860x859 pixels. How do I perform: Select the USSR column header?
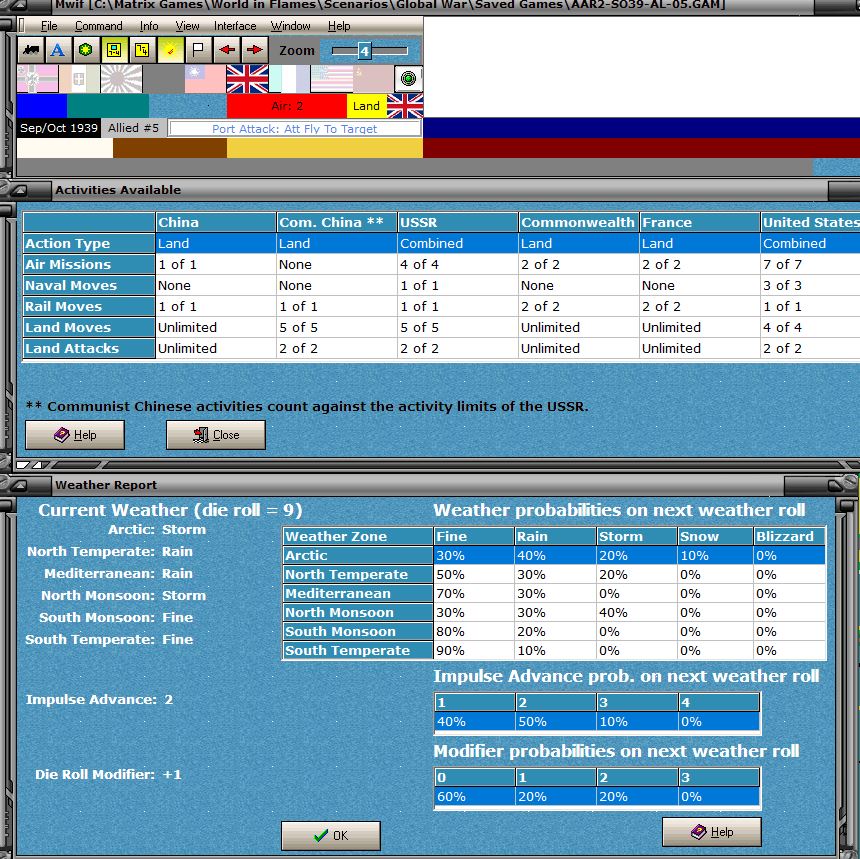(458, 222)
